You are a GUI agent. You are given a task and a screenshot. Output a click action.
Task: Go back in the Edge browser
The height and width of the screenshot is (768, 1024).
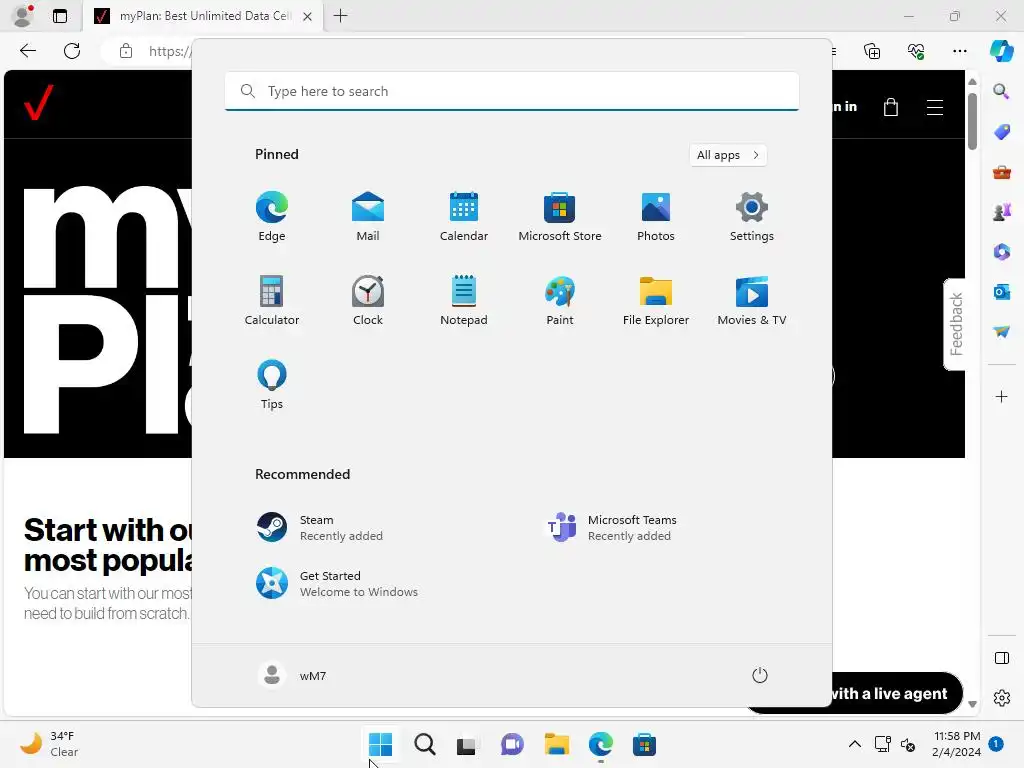[27, 51]
